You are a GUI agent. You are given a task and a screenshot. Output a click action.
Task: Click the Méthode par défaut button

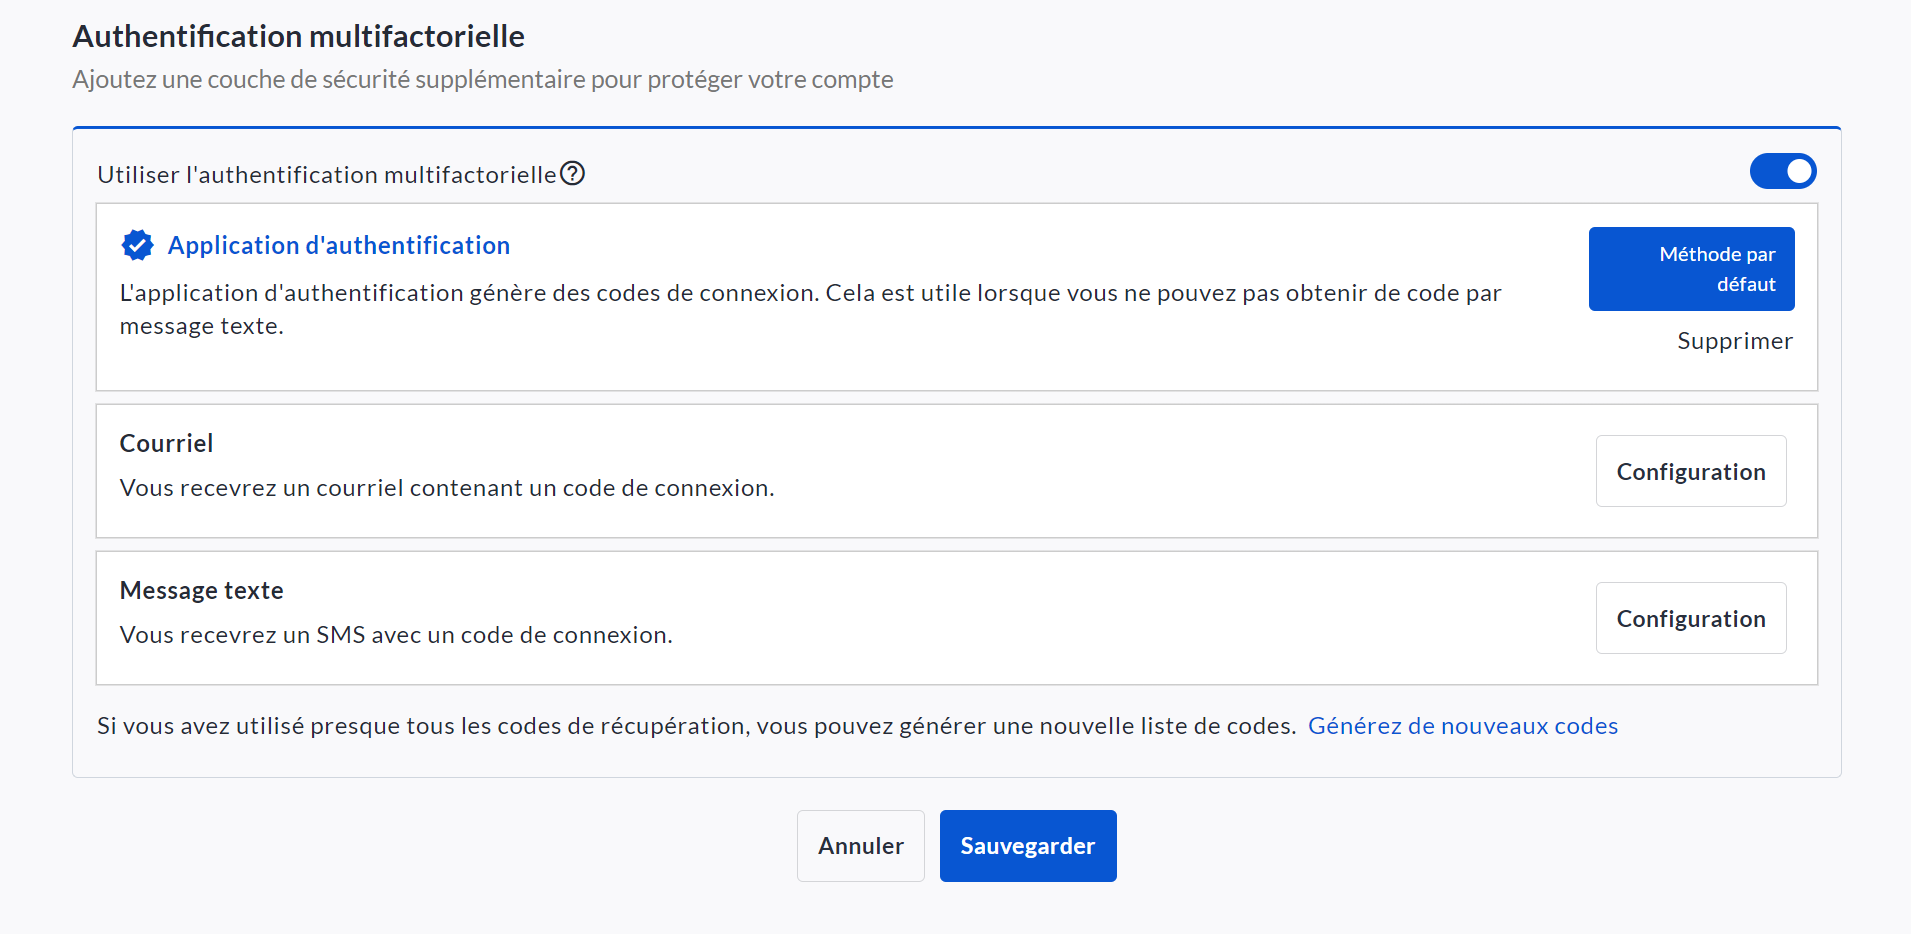click(x=1691, y=269)
